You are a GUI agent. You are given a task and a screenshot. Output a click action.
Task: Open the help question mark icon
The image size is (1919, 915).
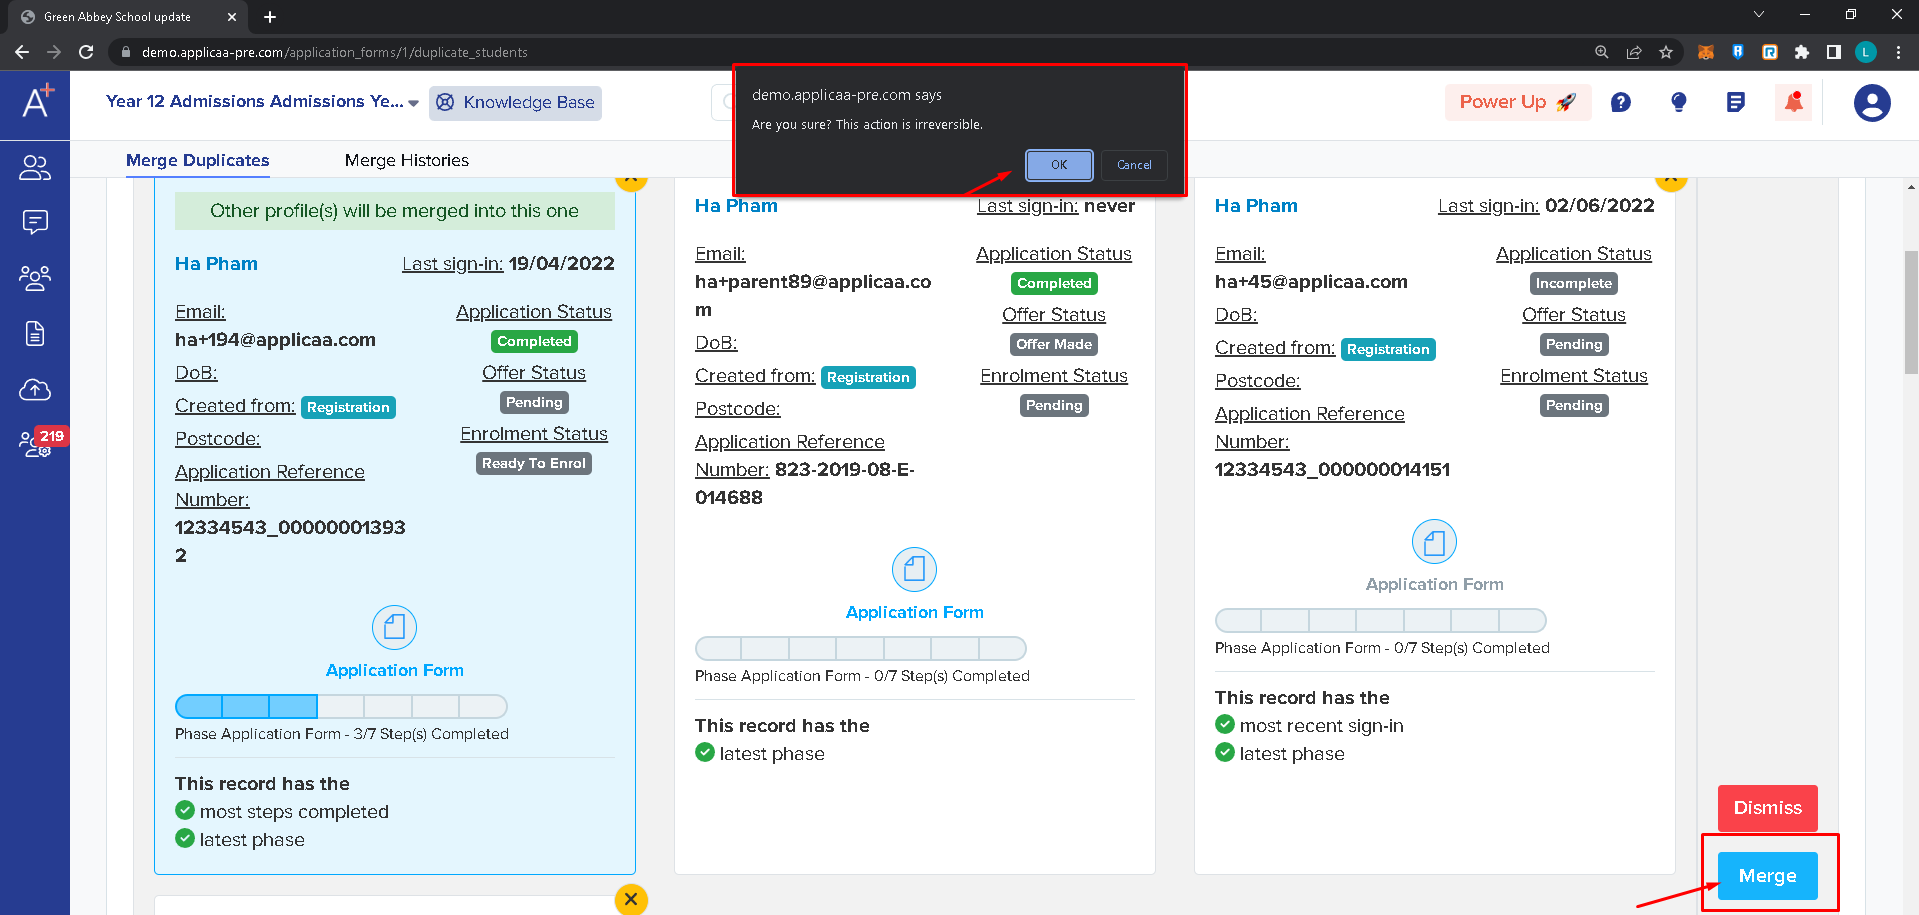[1621, 101]
